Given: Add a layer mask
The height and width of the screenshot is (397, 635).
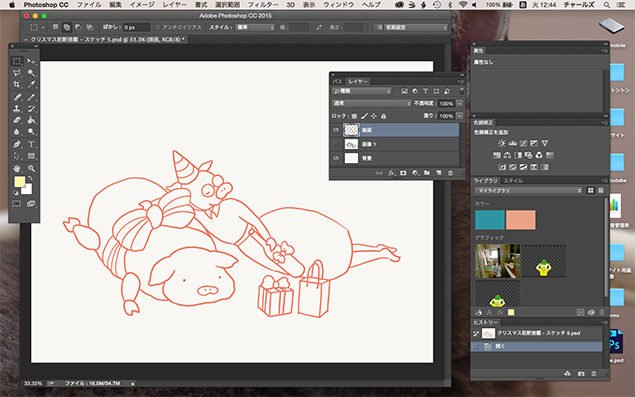Looking at the screenshot, I should click(403, 173).
